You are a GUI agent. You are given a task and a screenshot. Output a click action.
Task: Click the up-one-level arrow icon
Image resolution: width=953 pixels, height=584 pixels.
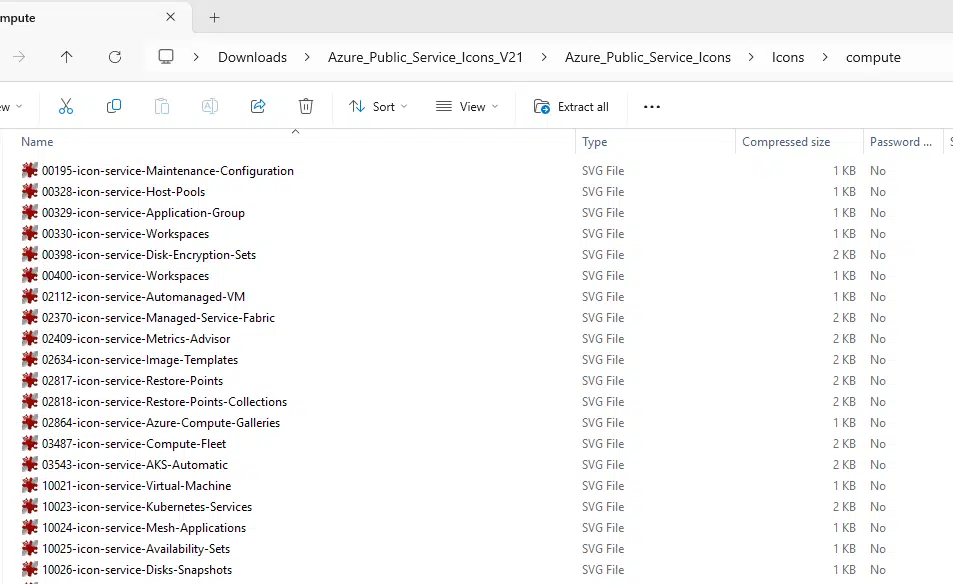pos(66,57)
